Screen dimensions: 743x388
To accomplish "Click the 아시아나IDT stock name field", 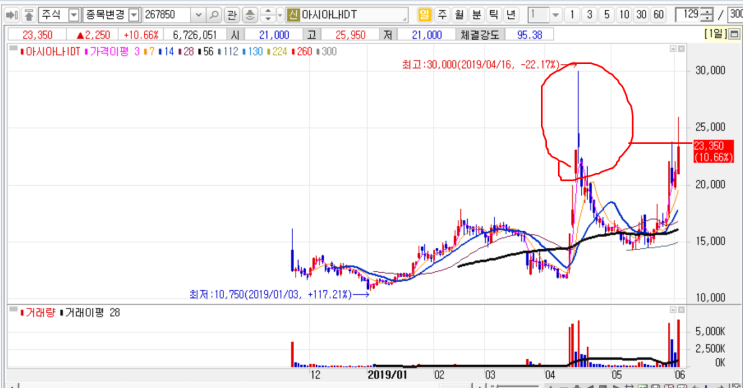I will [x=353, y=15].
